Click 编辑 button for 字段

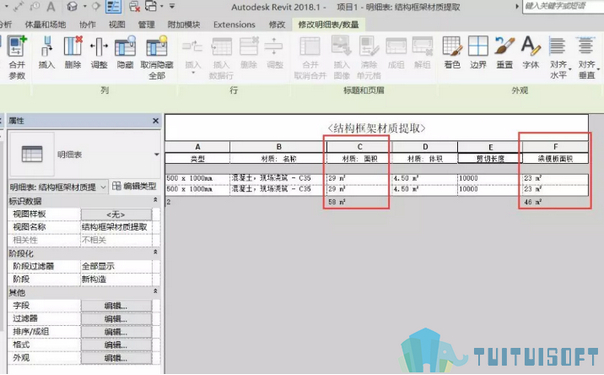[x=116, y=306]
